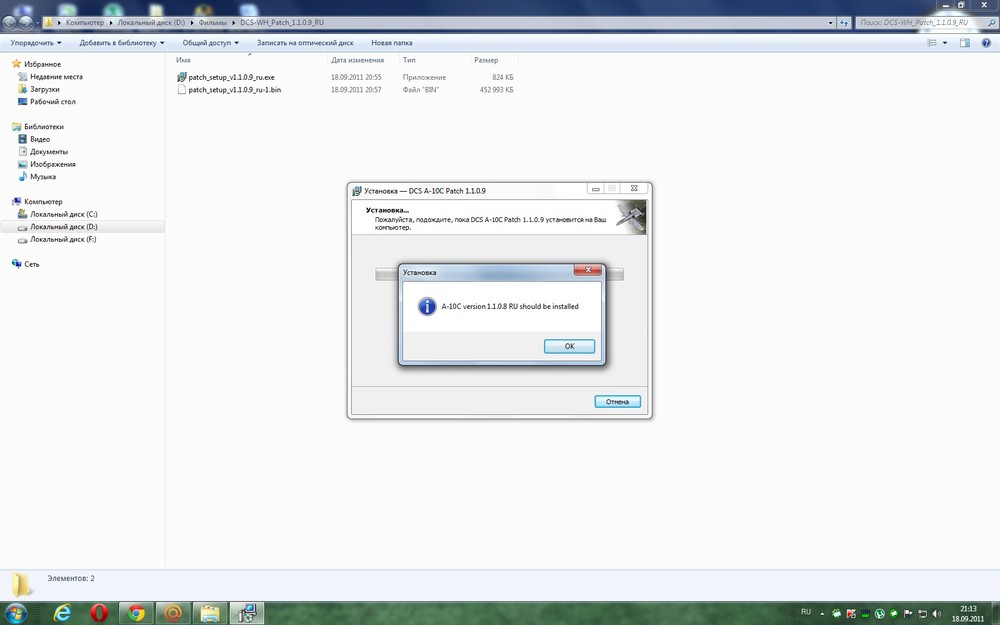Image resolution: width=1000 pixels, height=625 pixels.
Task: Open Недавние места in the sidebar
Action: [56, 77]
